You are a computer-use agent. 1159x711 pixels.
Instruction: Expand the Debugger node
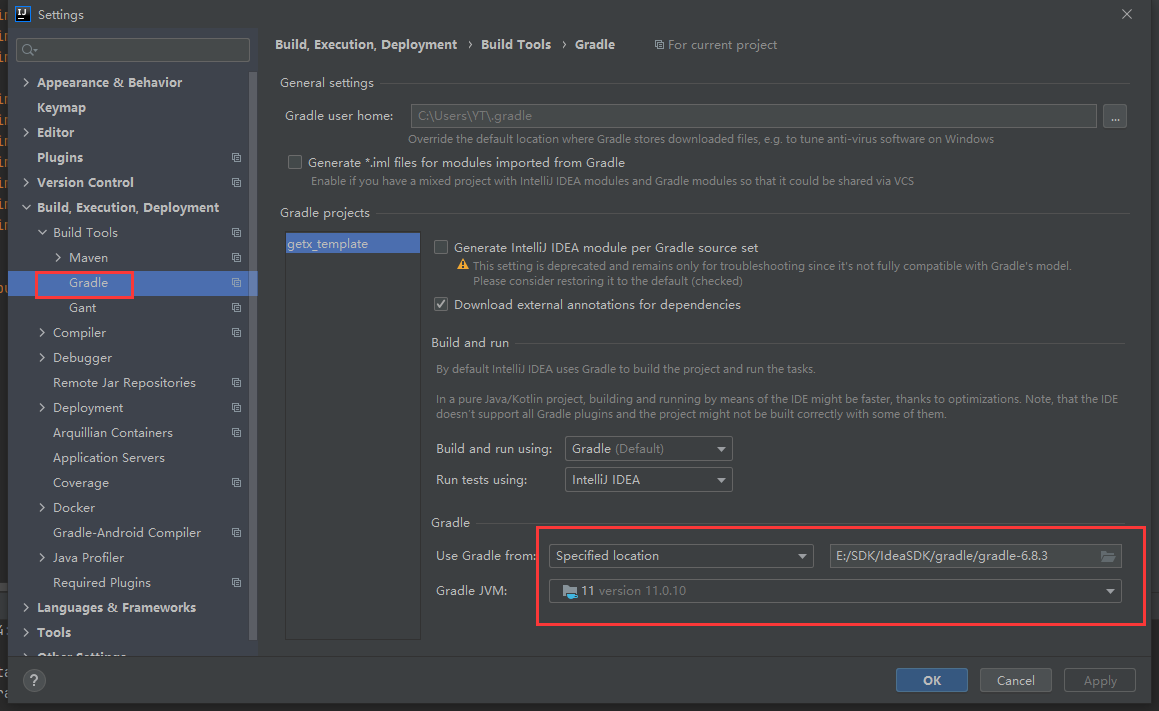click(42, 358)
